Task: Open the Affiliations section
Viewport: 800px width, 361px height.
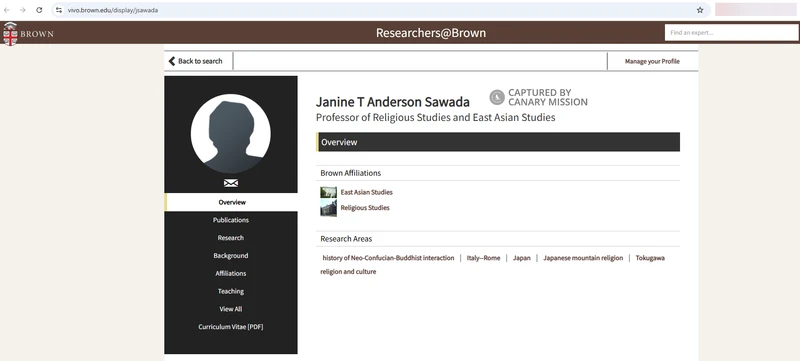Action: pyautogui.click(x=231, y=273)
